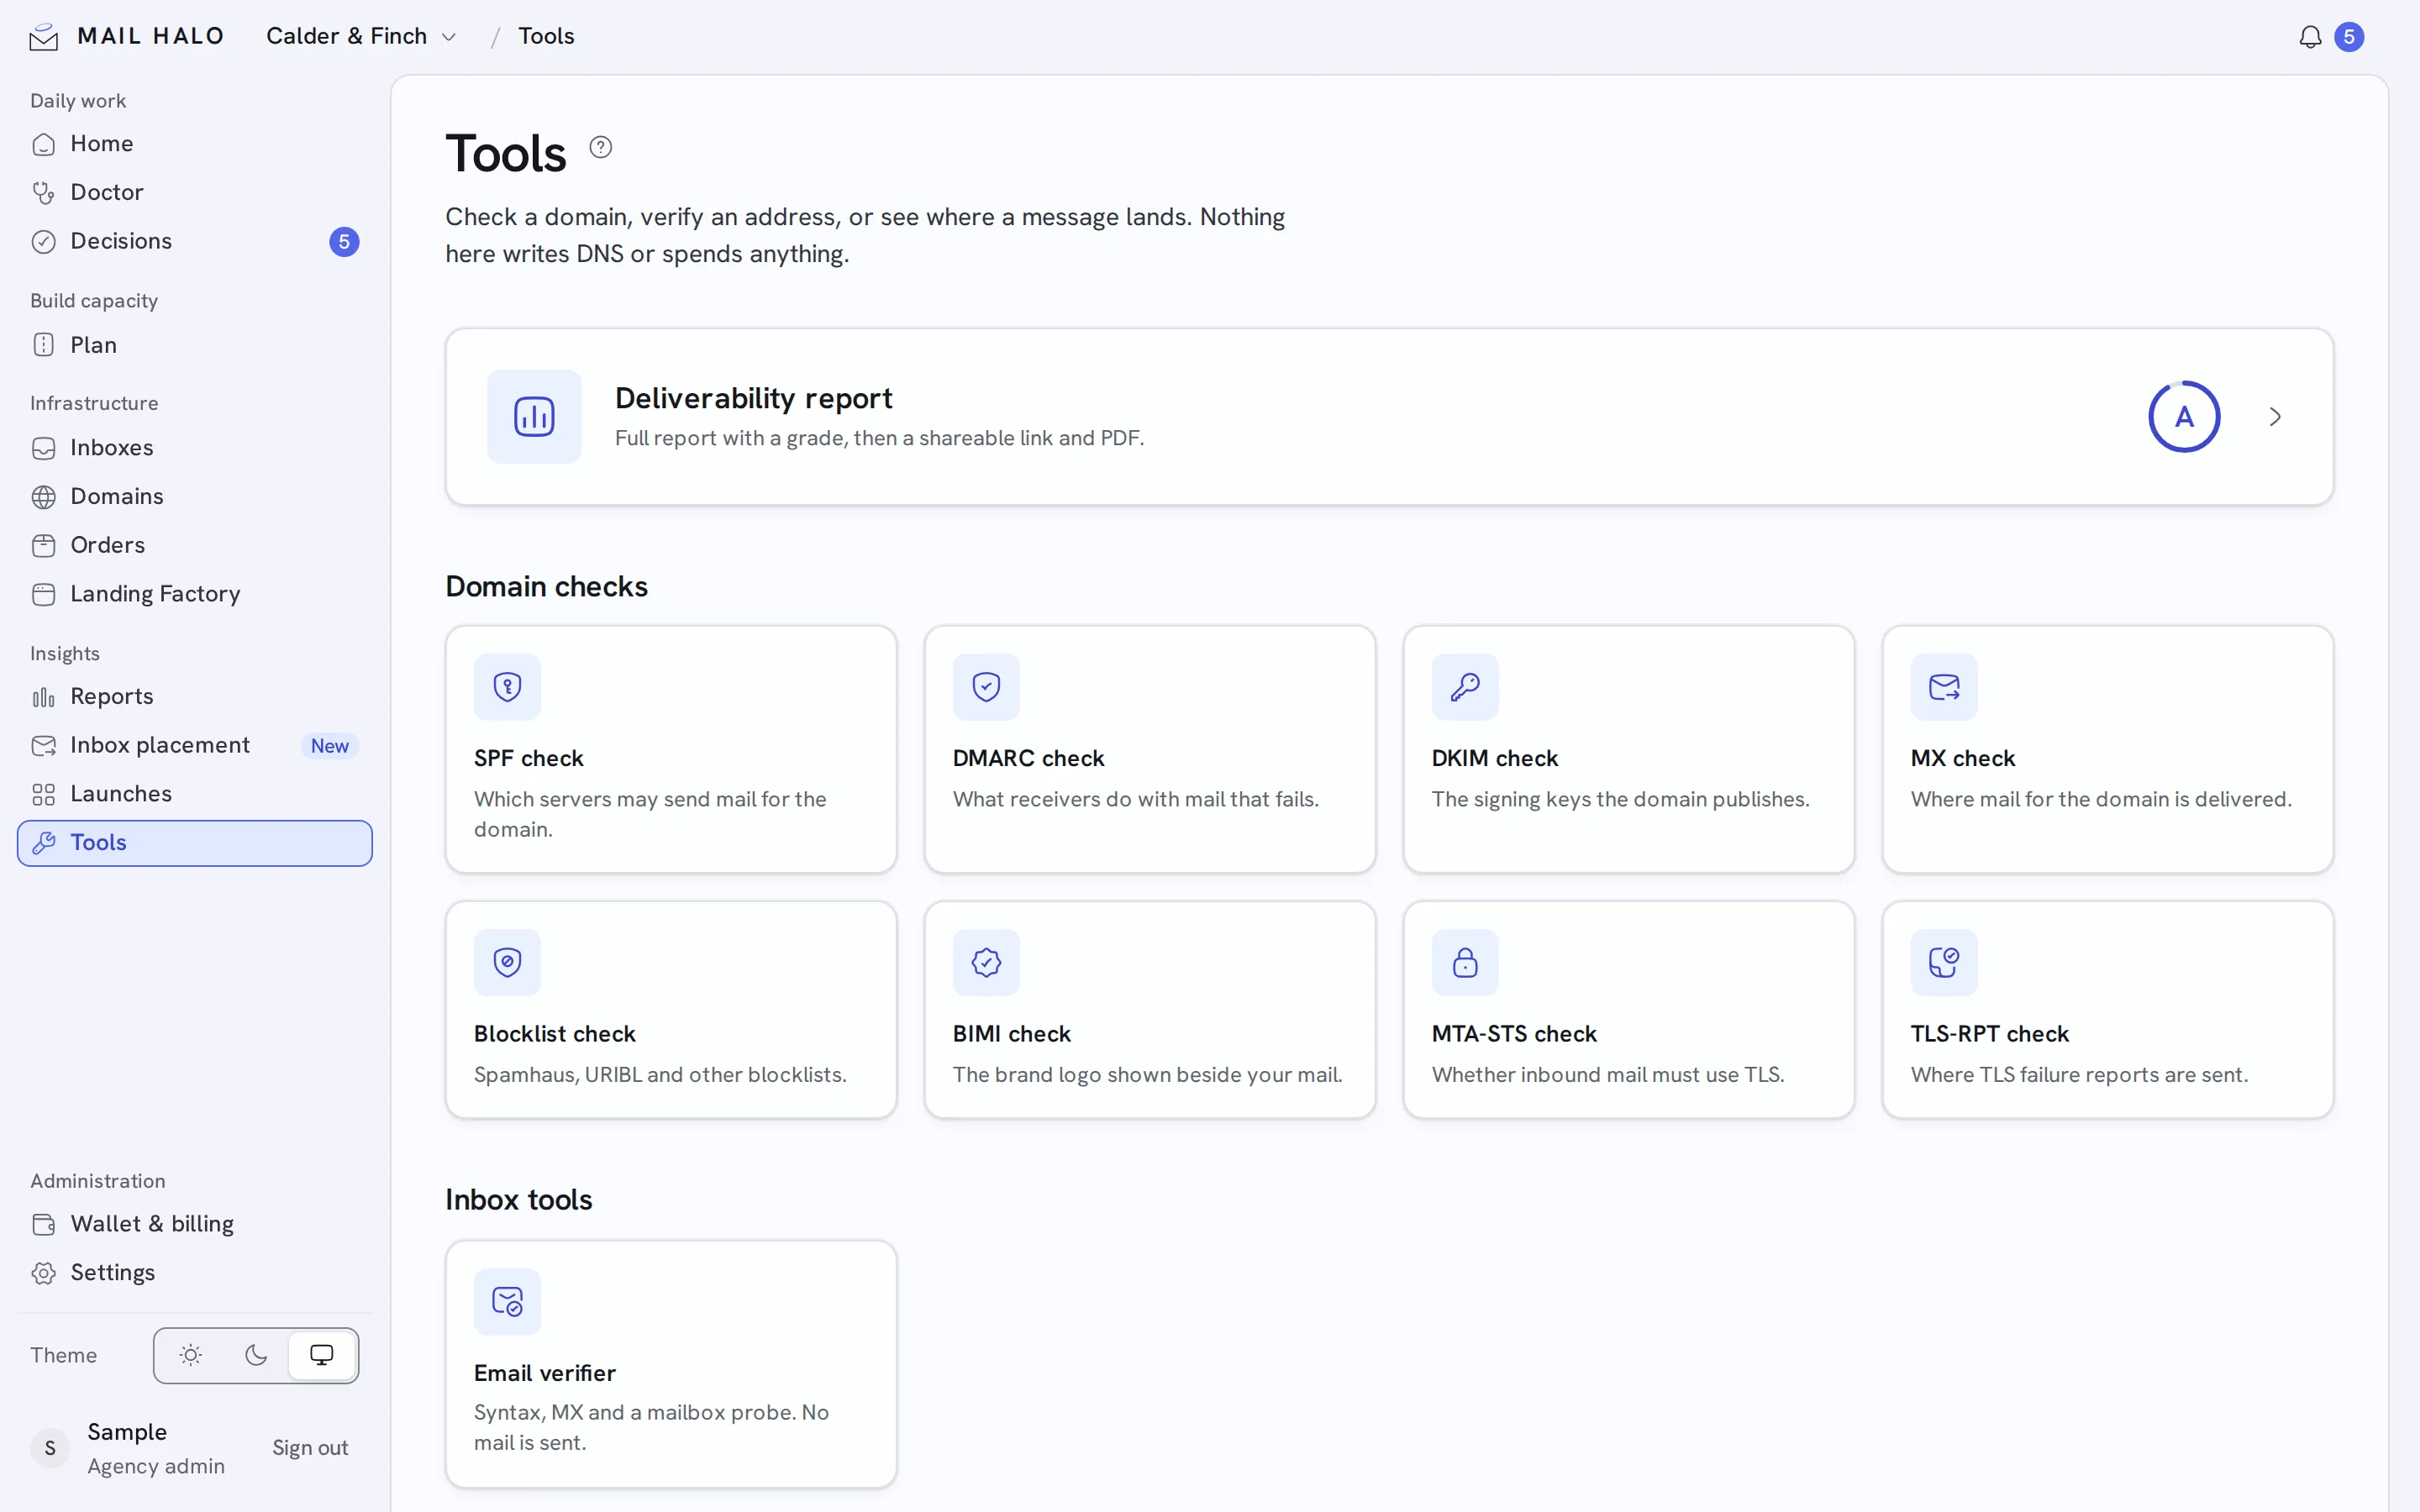Click the Decisions count badge in sidebar
2420x1512 pixels.
344,242
